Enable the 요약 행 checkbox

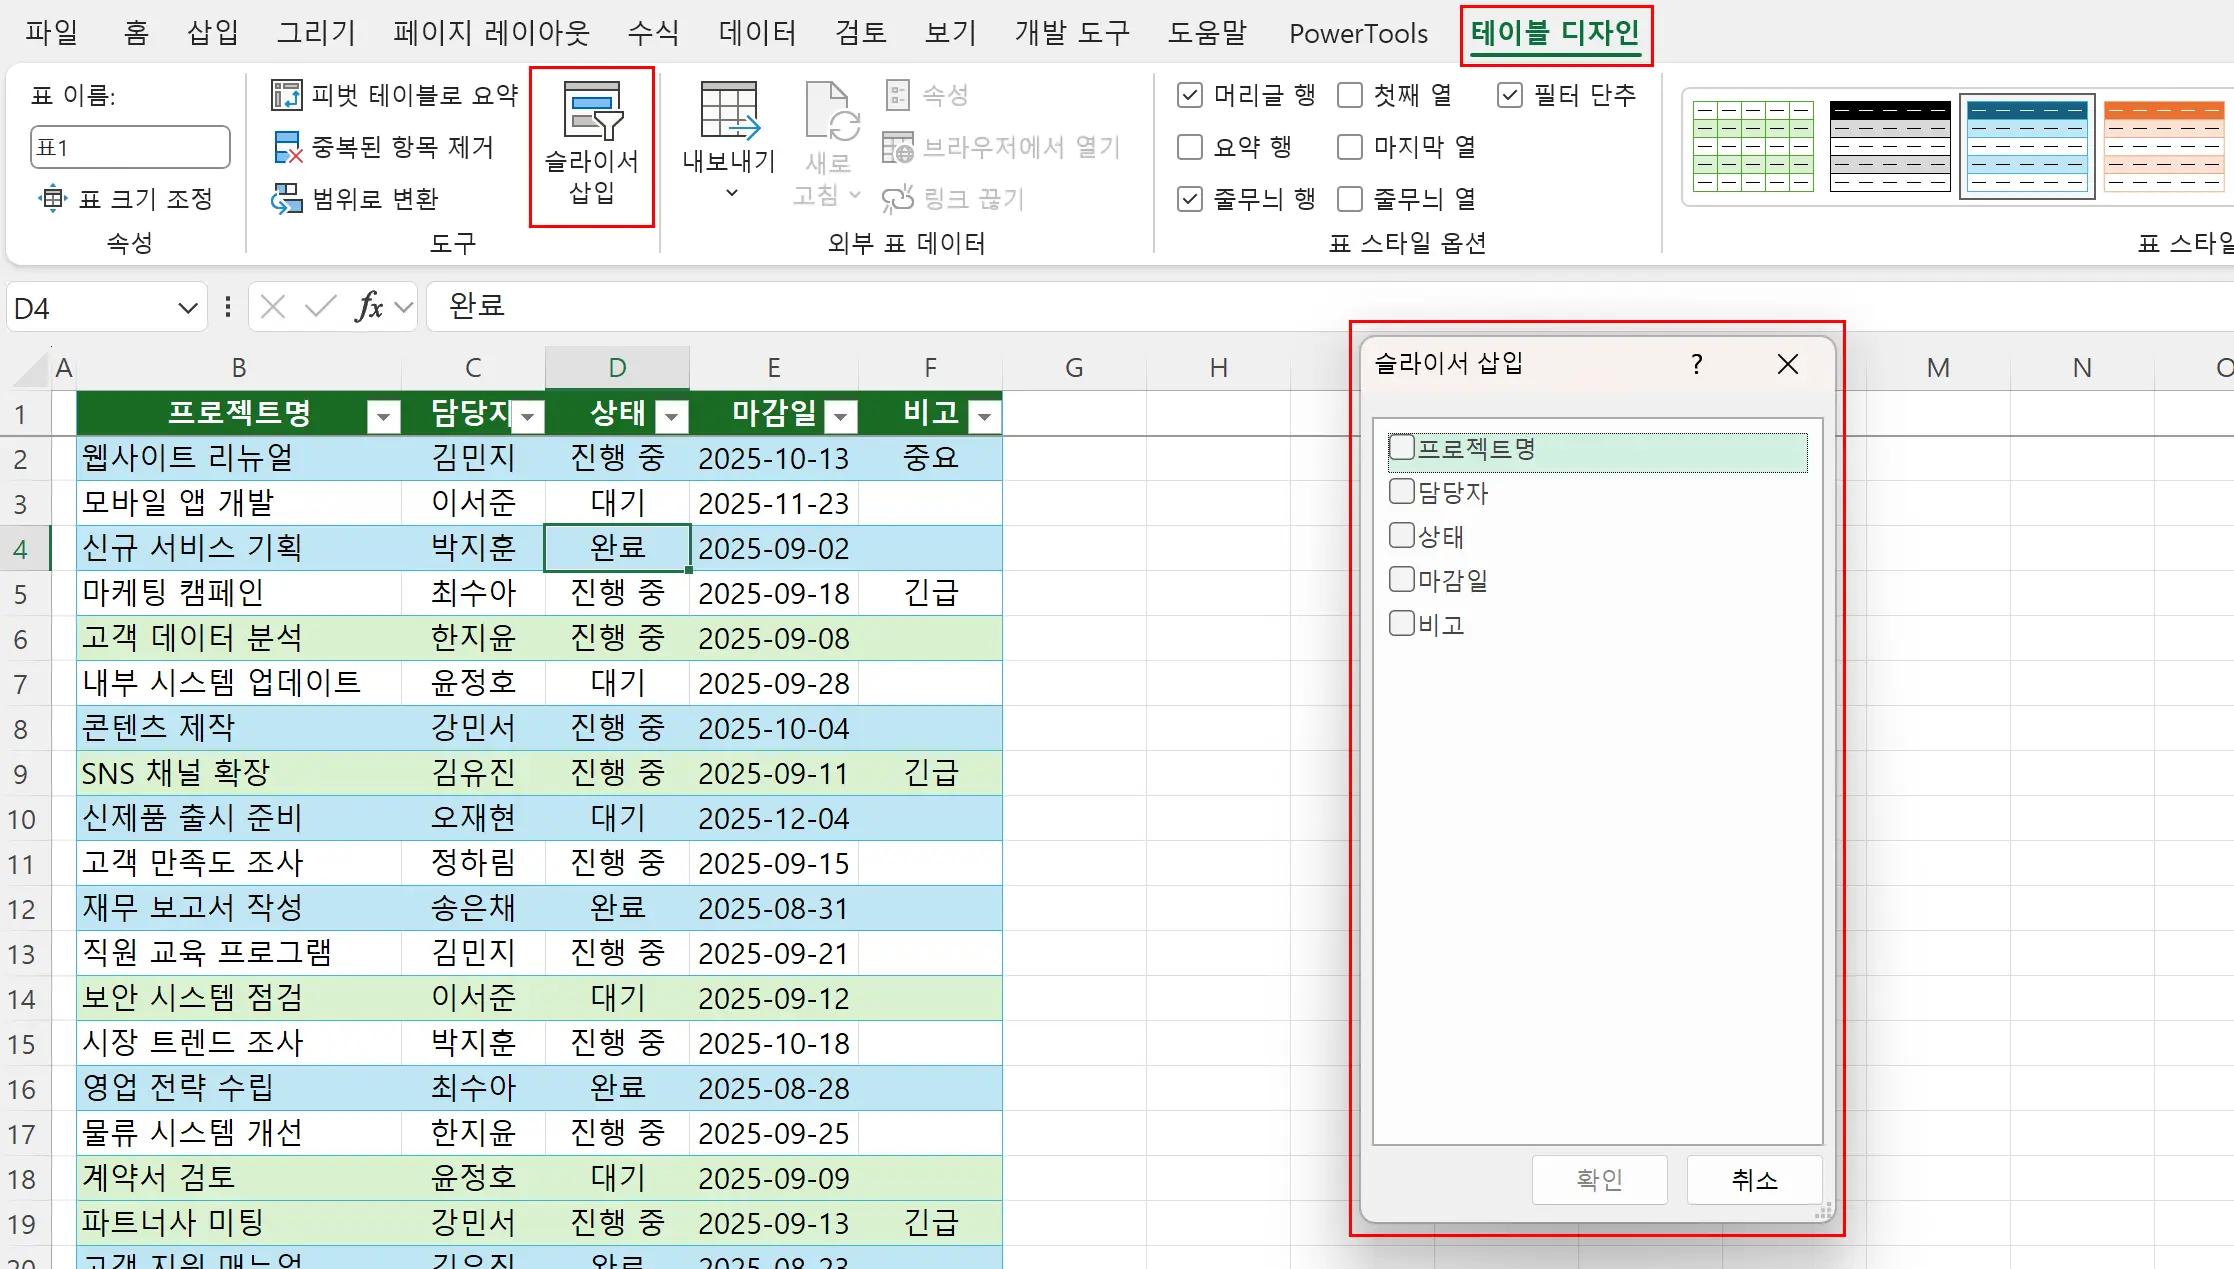(1190, 147)
